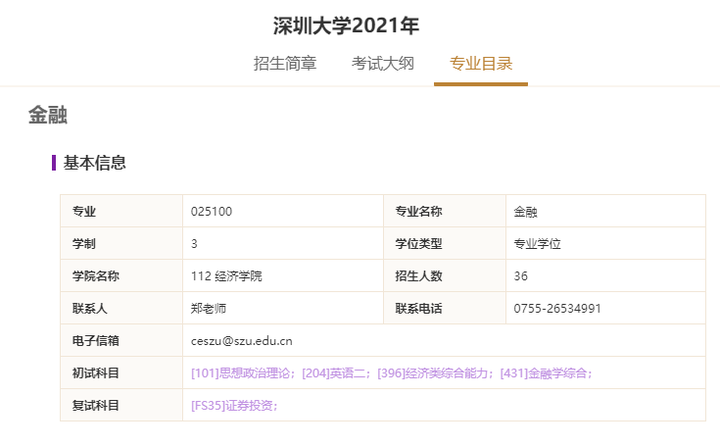The width and height of the screenshot is (720, 446).
Task: Switch to the 考试大纲 tab
Action: coord(383,63)
